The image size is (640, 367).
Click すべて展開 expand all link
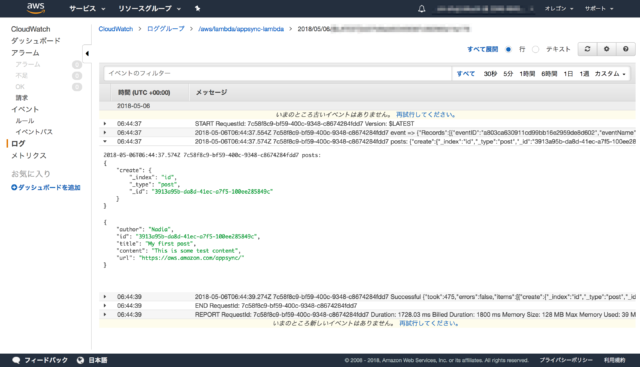coord(482,49)
